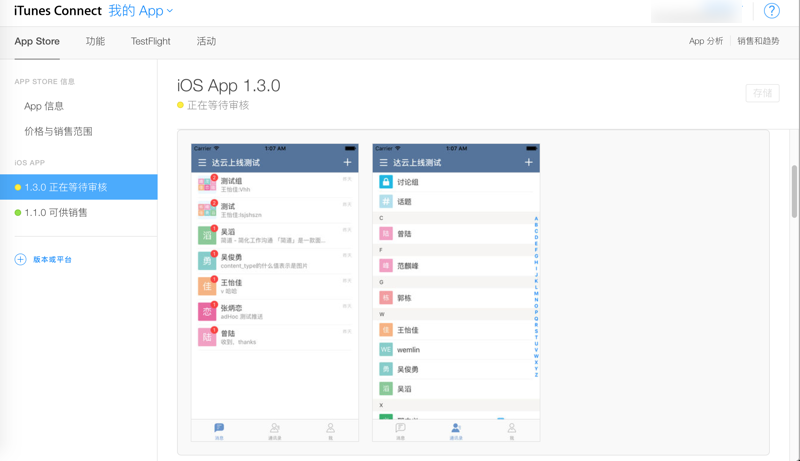The image size is (800, 461).
Task: Click the 存储 save button
Action: click(x=762, y=93)
